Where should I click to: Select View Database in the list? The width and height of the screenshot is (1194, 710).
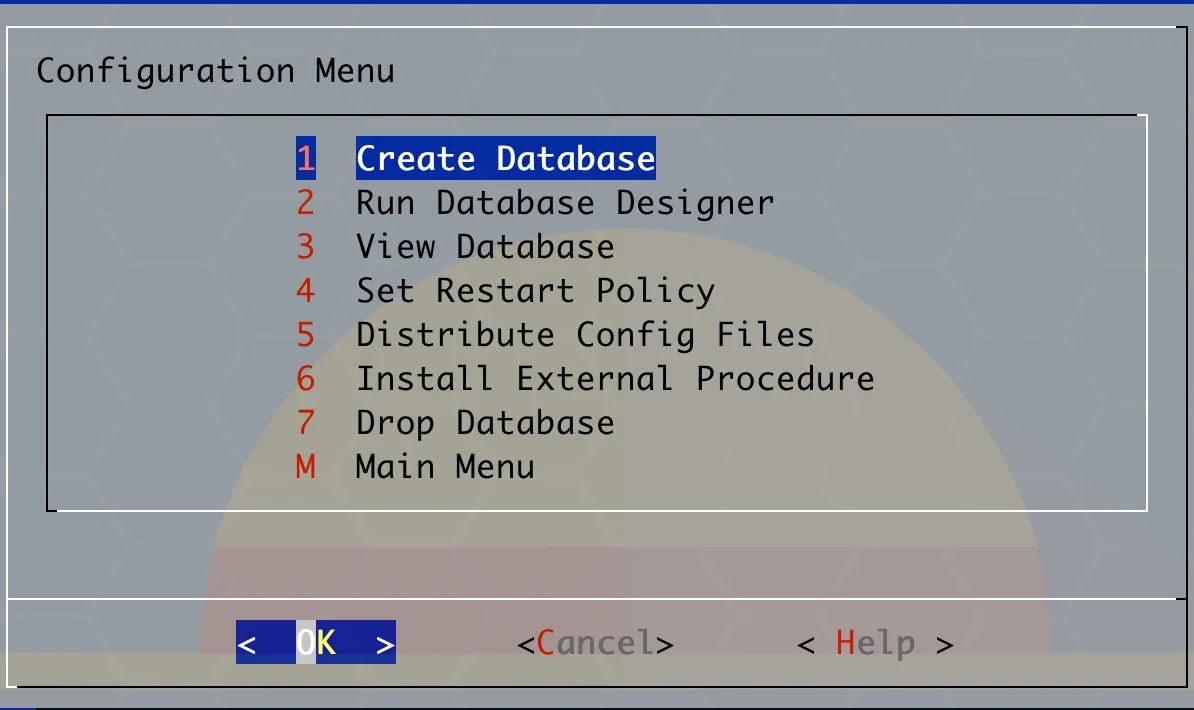tap(485, 247)
